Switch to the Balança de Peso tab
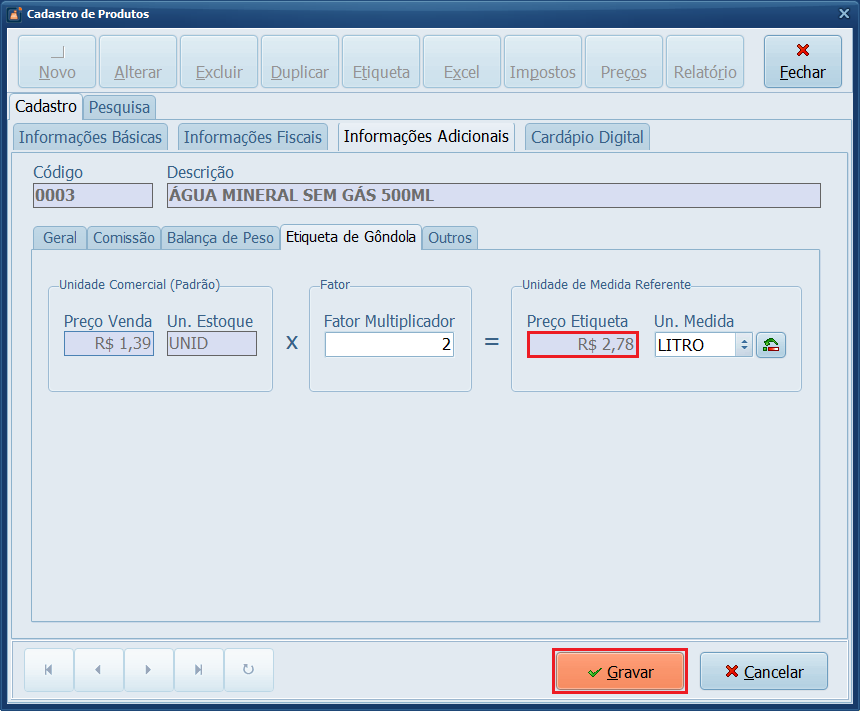 (220, 238)
